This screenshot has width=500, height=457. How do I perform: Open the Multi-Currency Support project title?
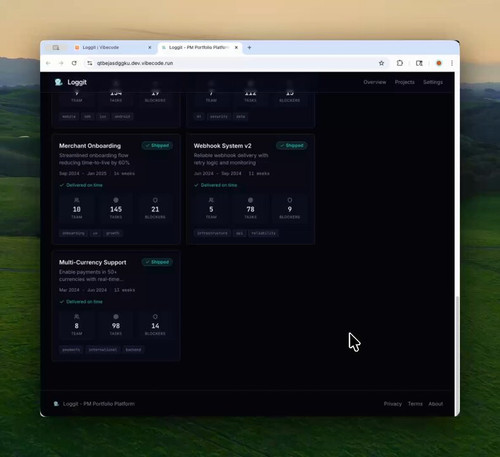[93, 262]
